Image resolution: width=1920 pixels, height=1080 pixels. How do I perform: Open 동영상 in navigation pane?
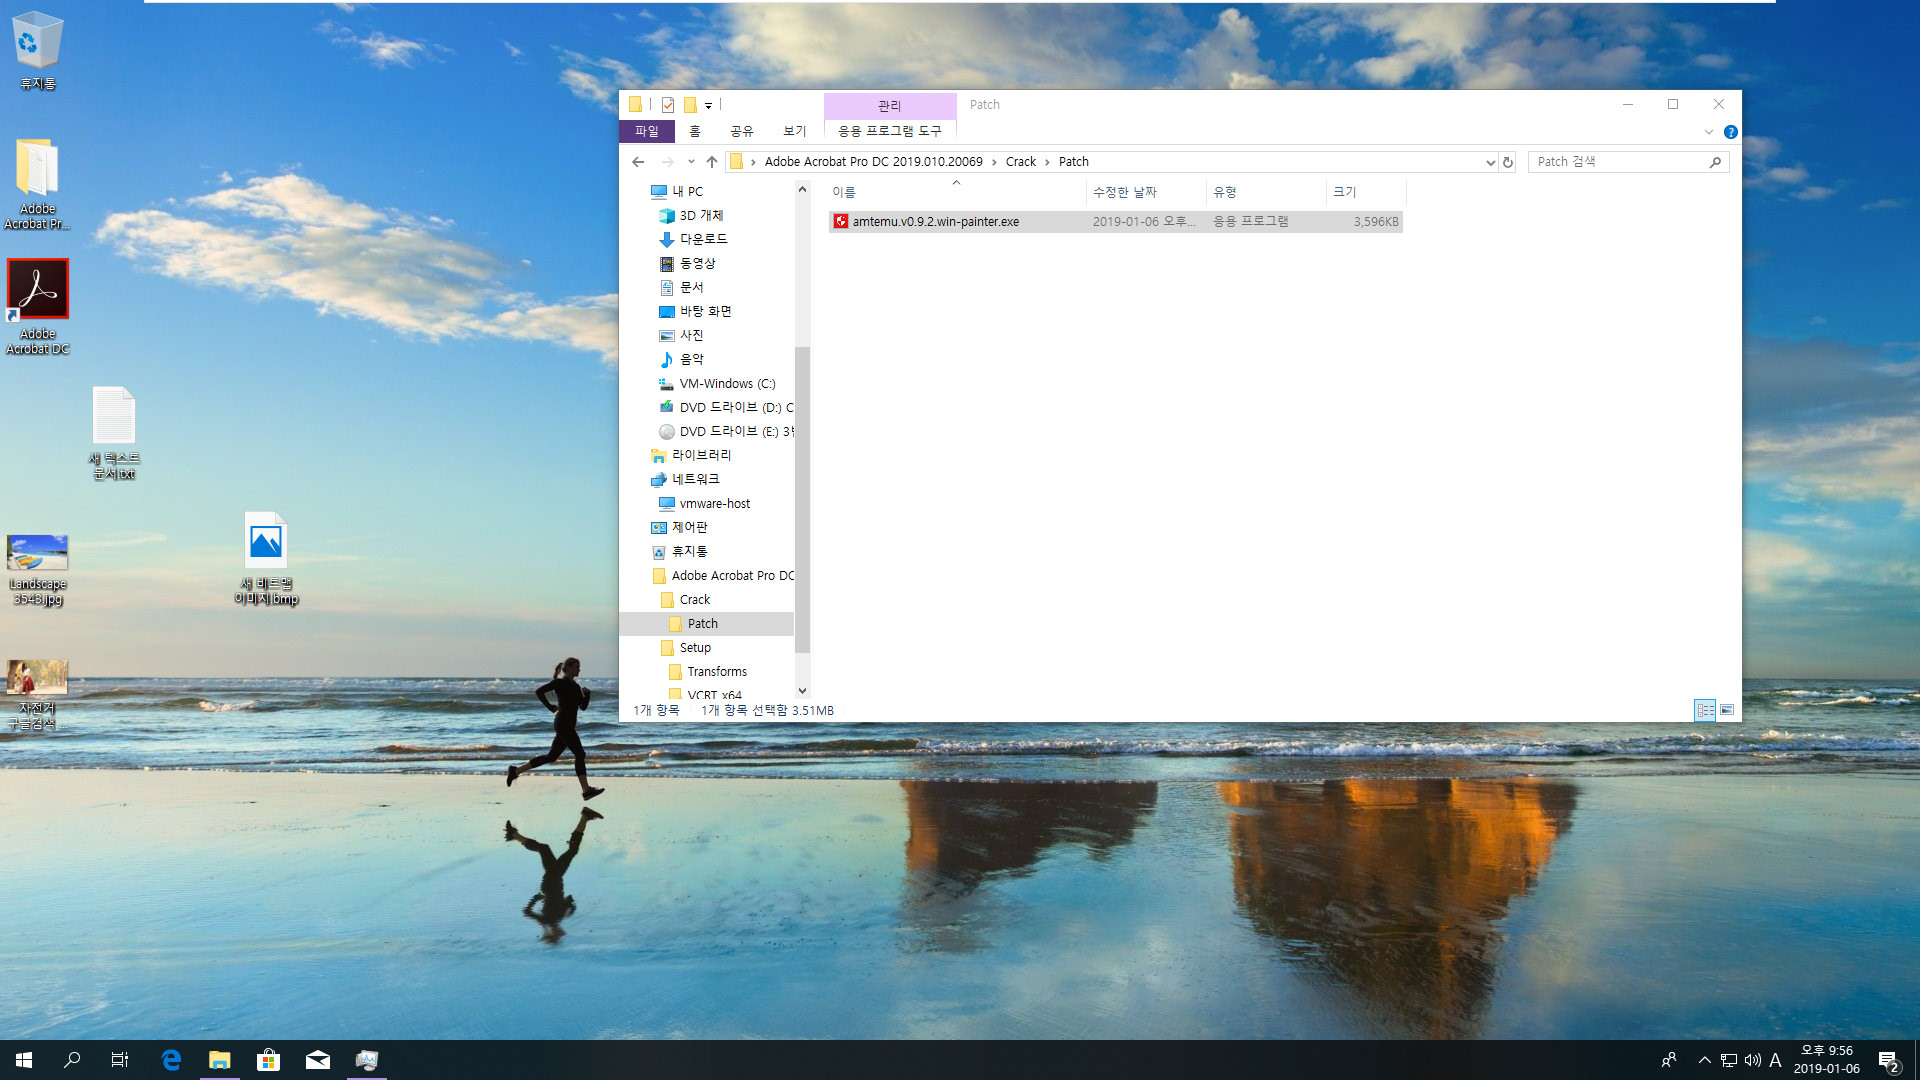(x=688, y=264)
